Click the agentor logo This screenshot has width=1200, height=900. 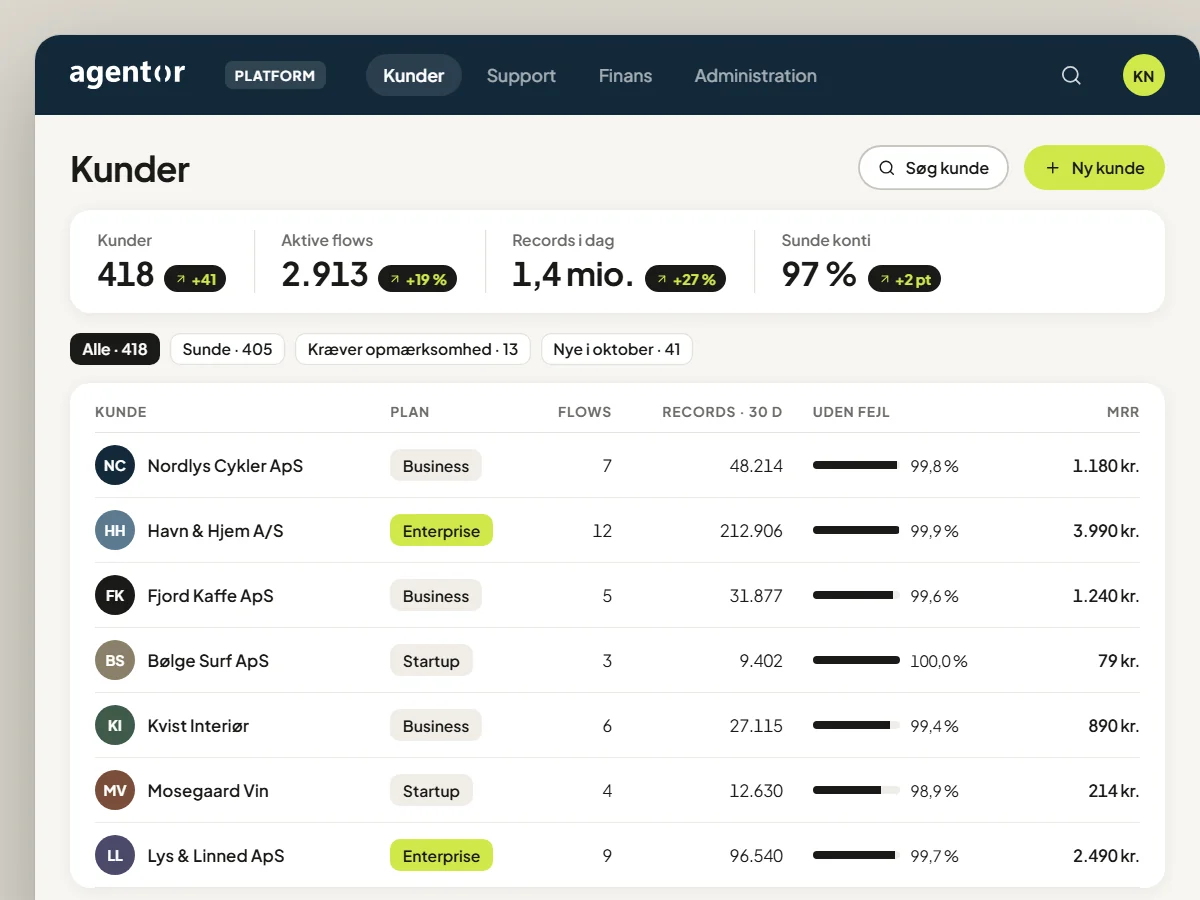[x=127, y=75]
